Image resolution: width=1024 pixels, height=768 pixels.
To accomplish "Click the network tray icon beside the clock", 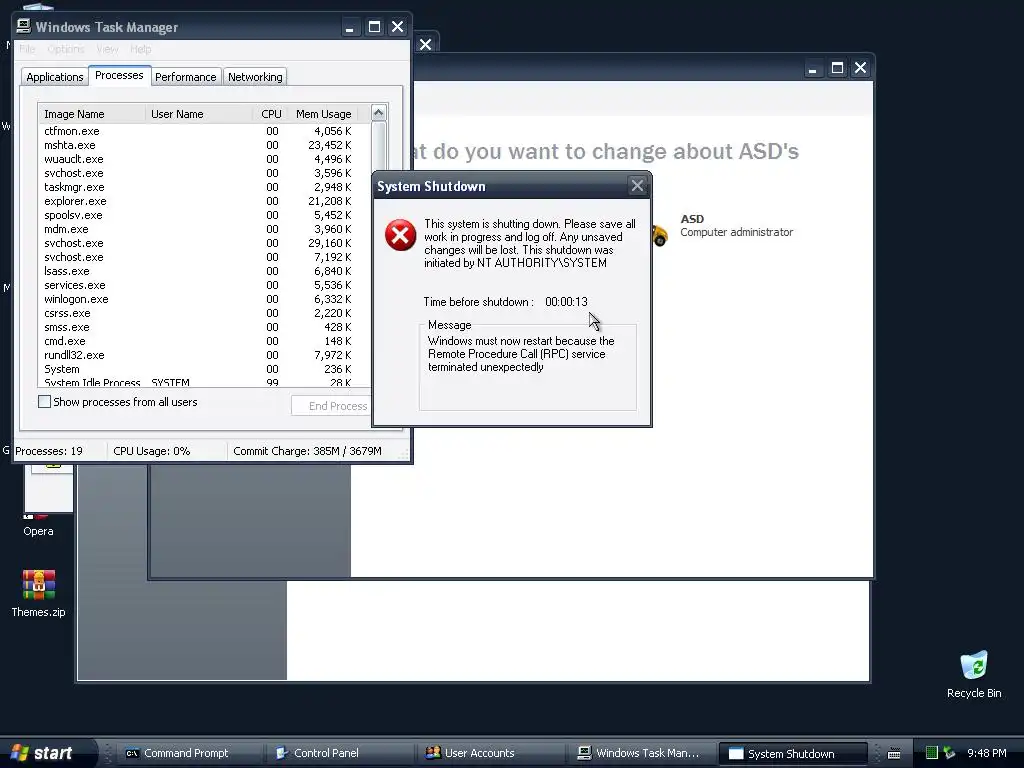I will click(x=950, y=753).
